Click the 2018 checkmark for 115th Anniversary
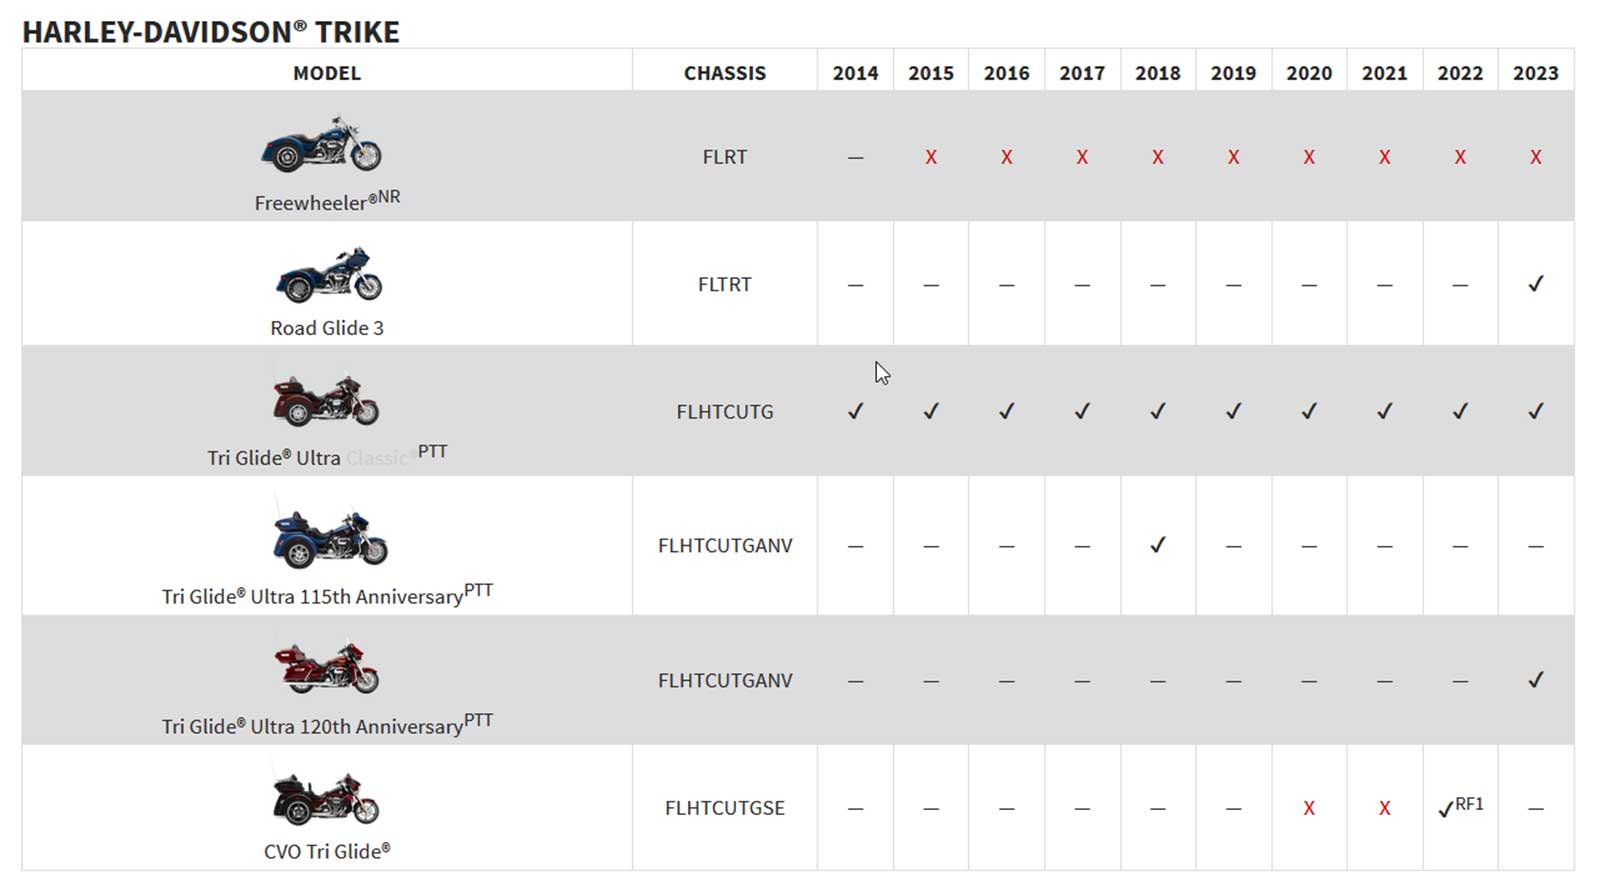The image size is (1600, 886). (x=1157, y=546)
